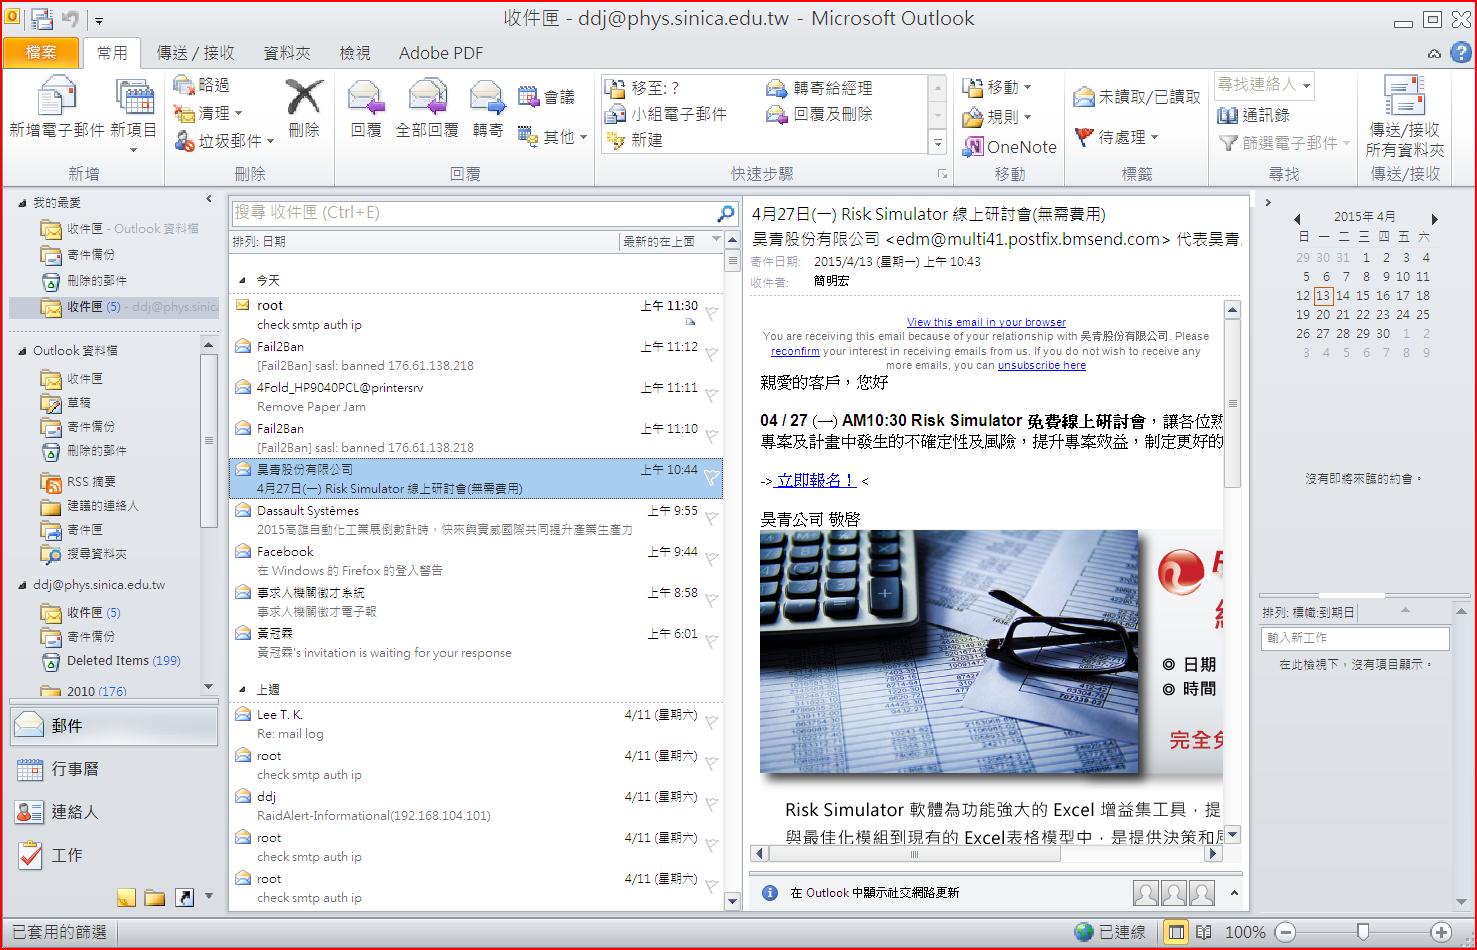Switch to reading view in status bar
Screen dimensions: 1477x950
point(1203,932)
